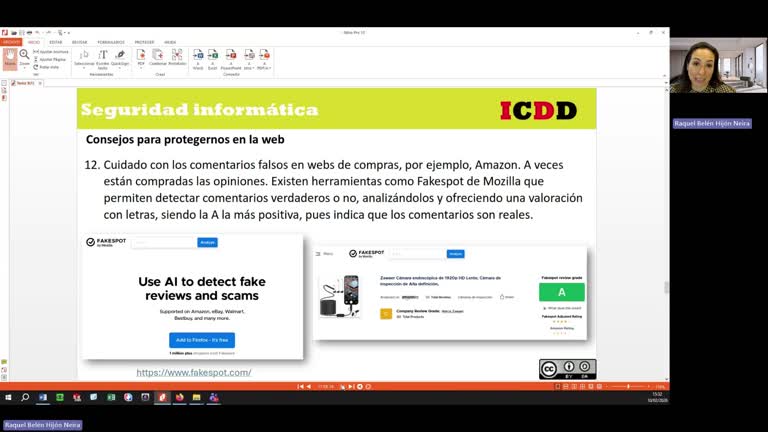Convert the document to Word
The image size is (768, 432).
198,59
